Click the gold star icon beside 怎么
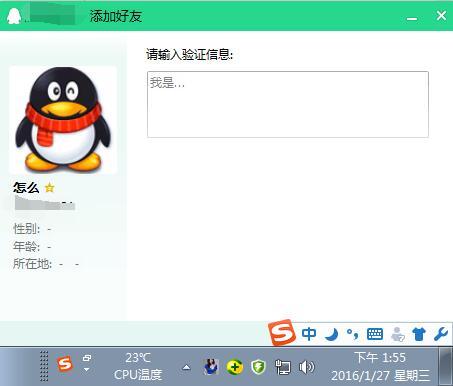Screen dimensions: 453x386 (50, 188)
